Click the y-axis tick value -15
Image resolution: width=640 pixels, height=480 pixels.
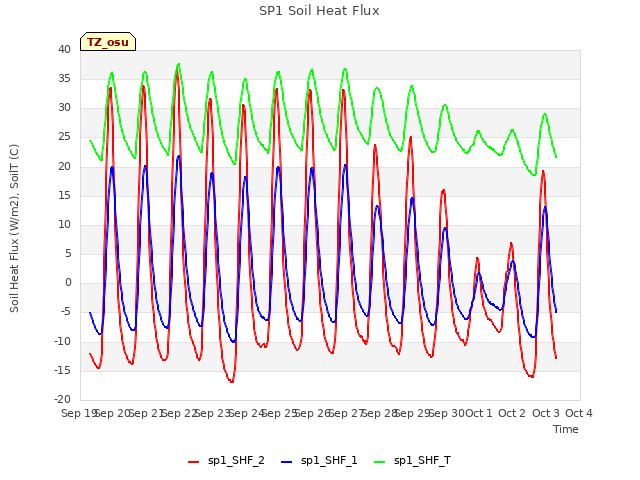click(62, 370)
